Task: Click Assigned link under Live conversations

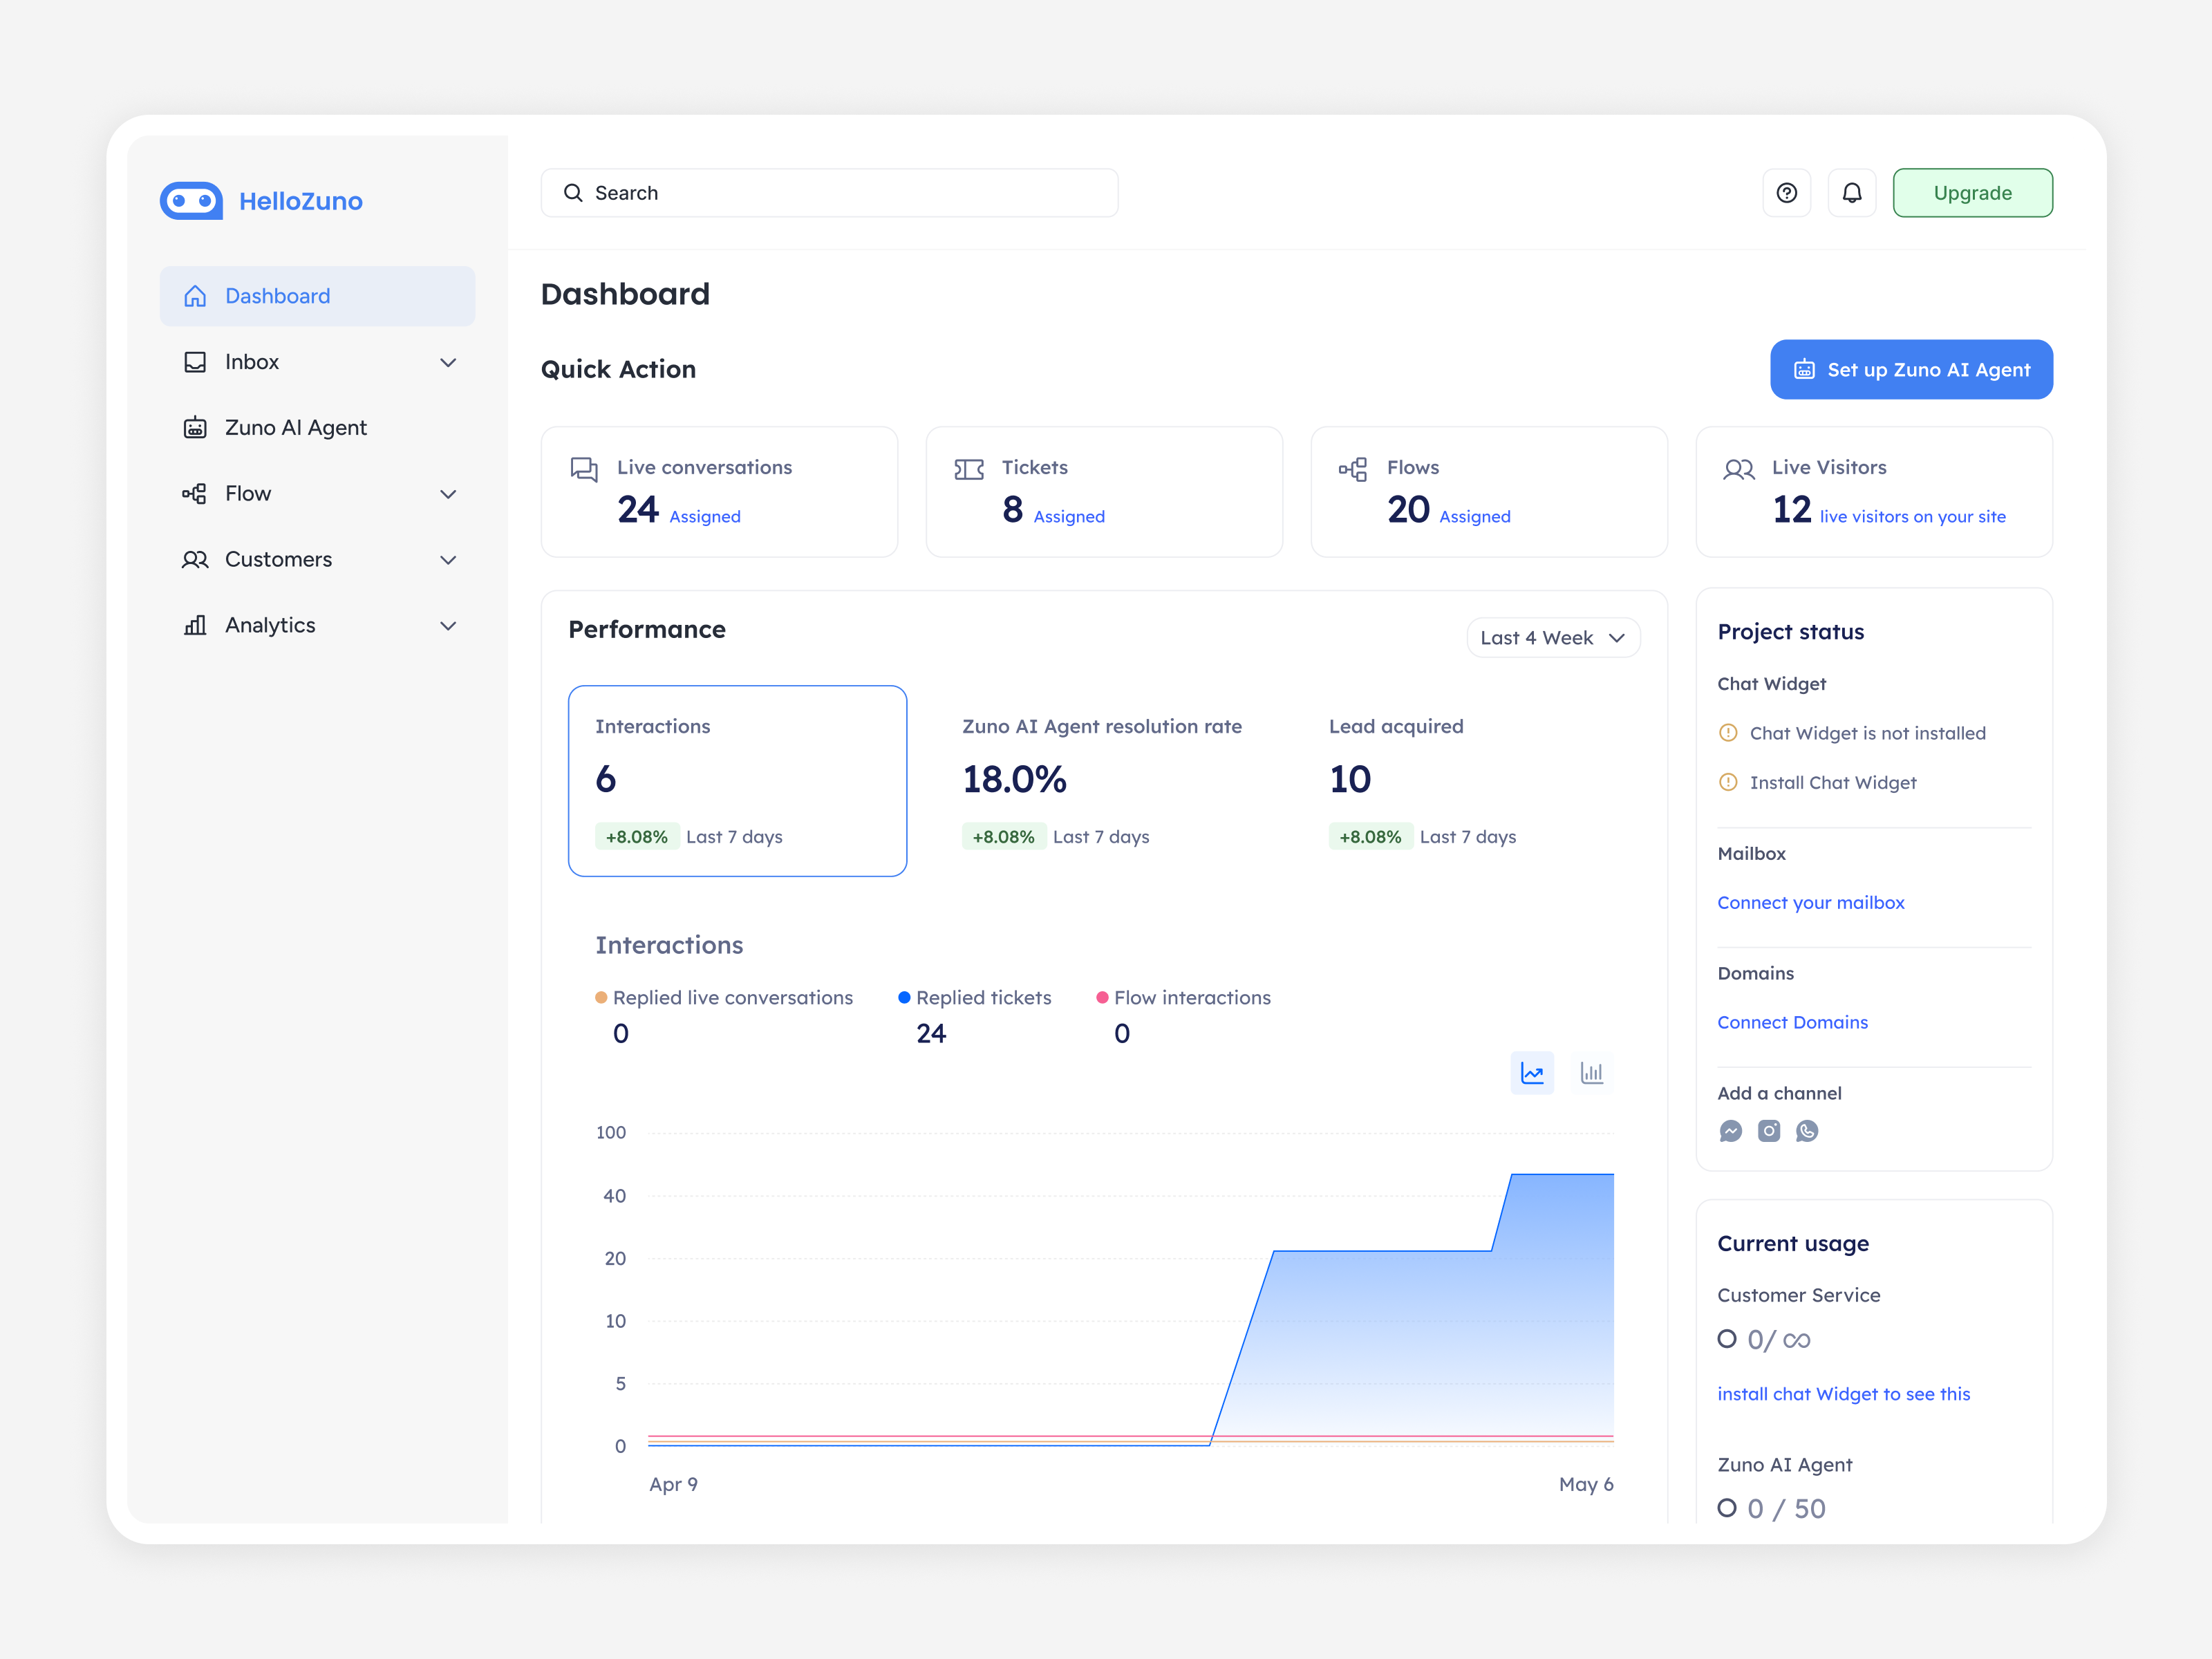Action: coord(705,517)
